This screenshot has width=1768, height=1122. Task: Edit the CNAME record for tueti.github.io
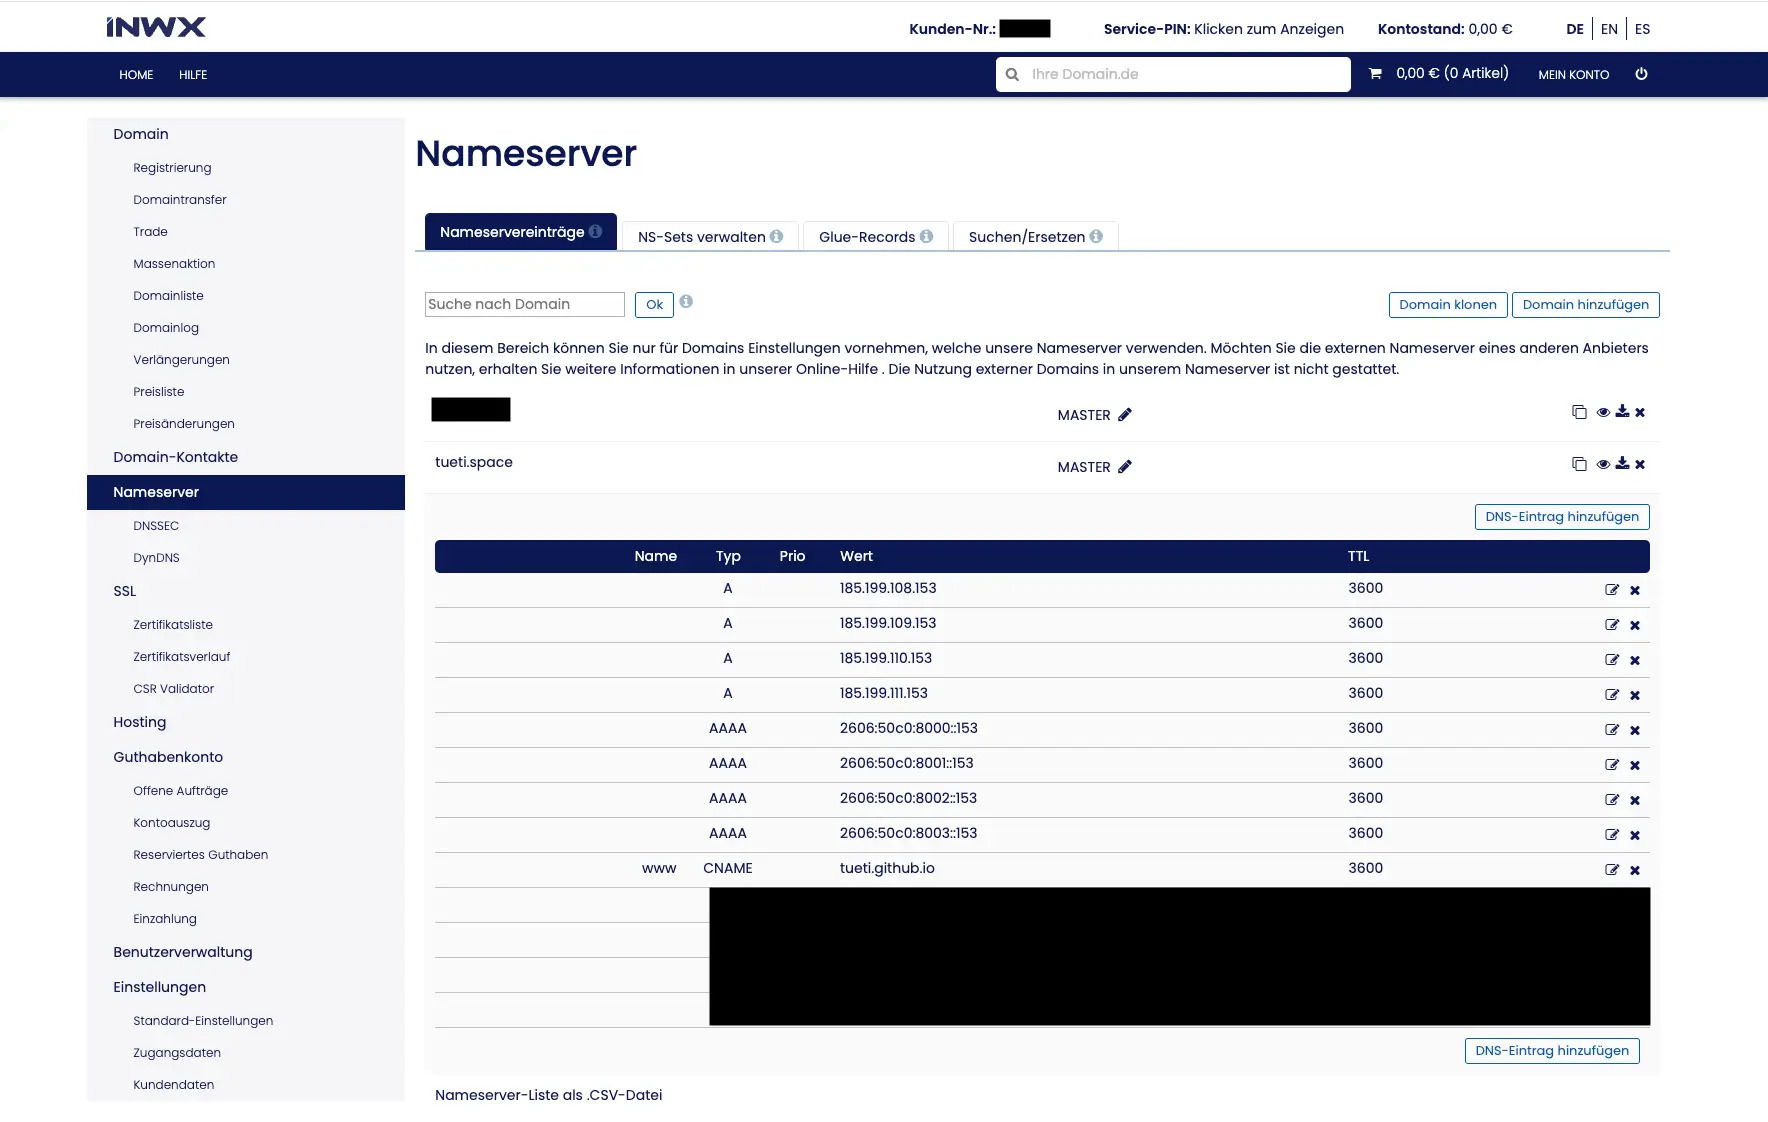coord(1611,869)
